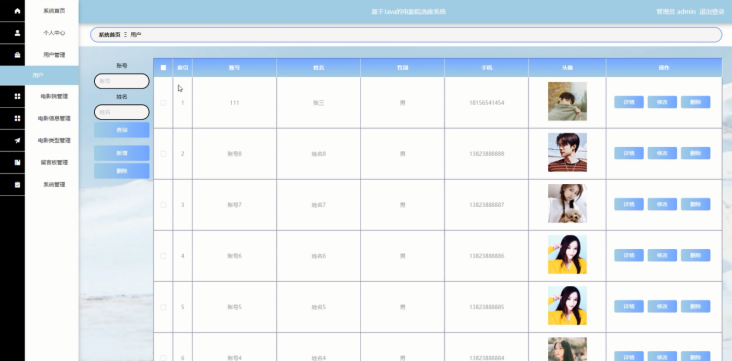This screenshot has height=361, width=732.
Task: Tick the checkbox for row 2 (账号8)
Action: [x=163, y=154]
